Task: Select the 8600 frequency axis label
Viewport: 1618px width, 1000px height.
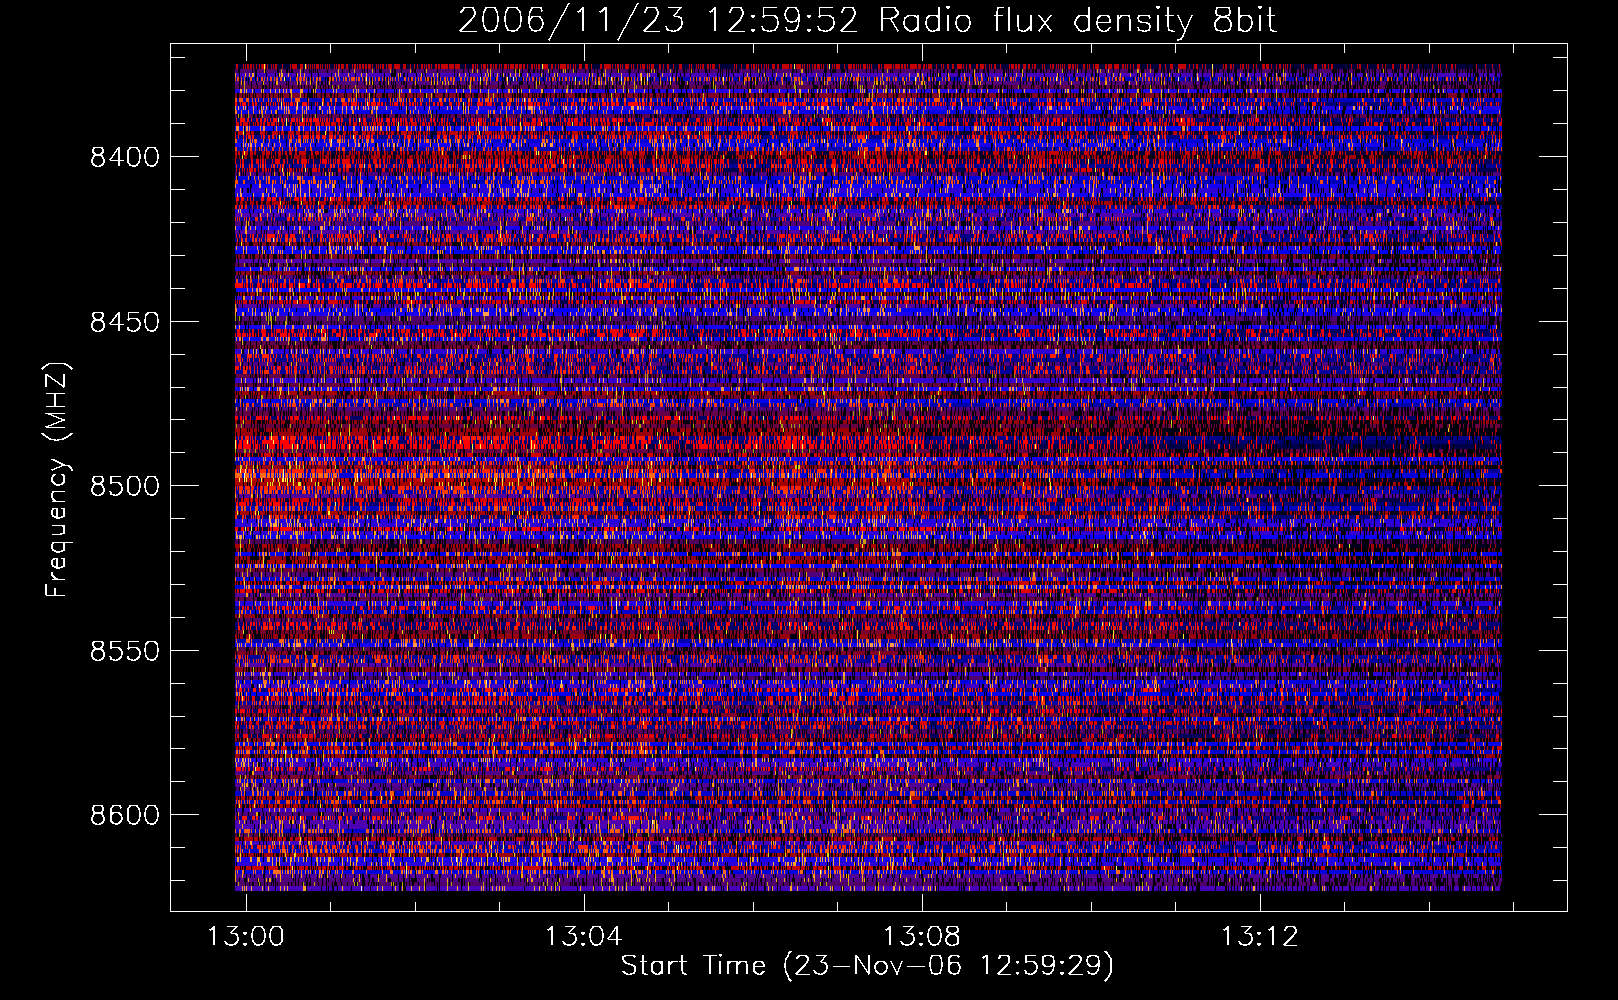Action: (x=124, y=815)
